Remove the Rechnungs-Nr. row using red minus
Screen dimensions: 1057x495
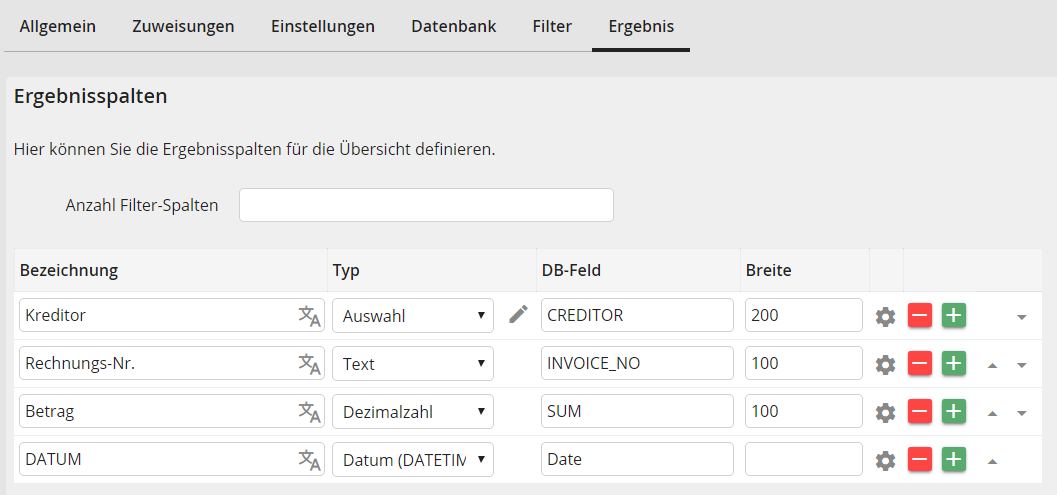[x=920, y=364]
